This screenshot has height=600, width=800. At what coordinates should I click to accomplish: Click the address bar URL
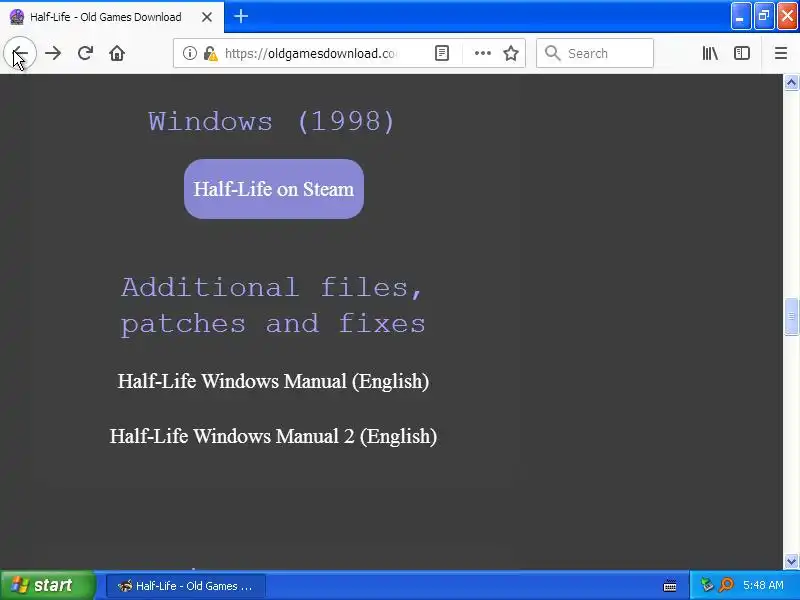tap(309, 53)
